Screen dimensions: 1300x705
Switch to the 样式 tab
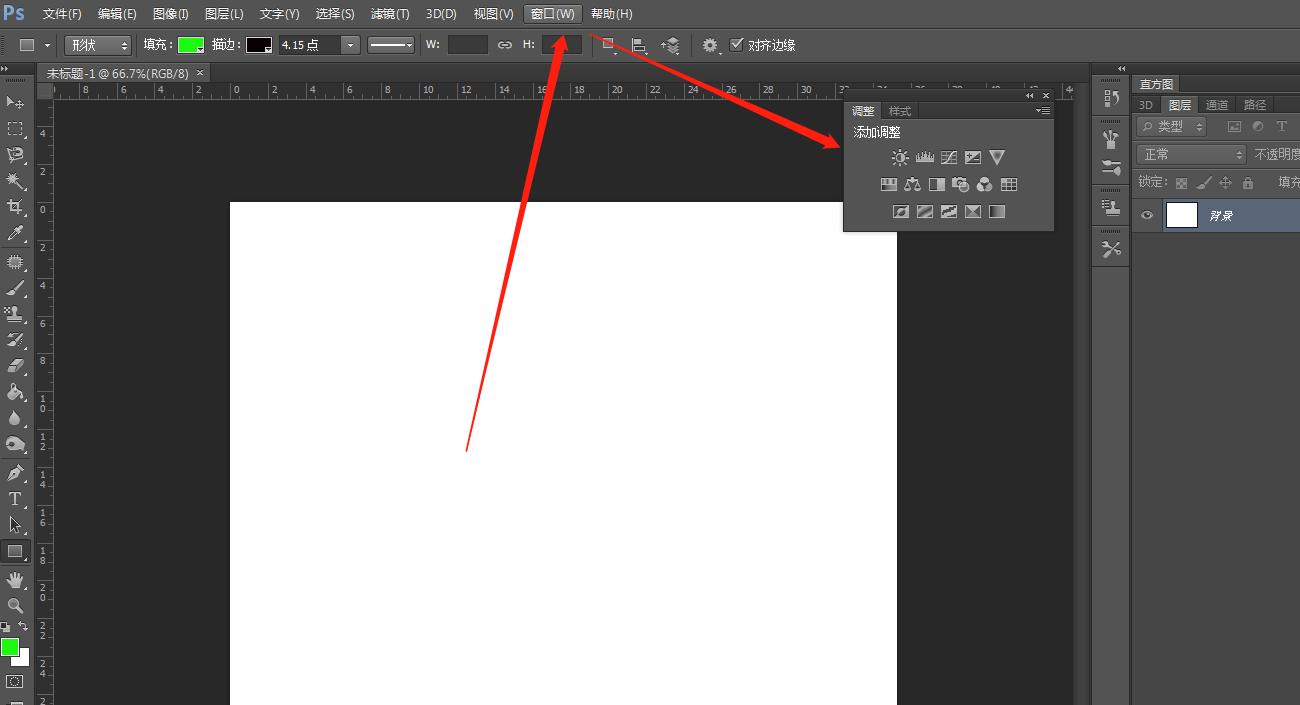[900, 111]
